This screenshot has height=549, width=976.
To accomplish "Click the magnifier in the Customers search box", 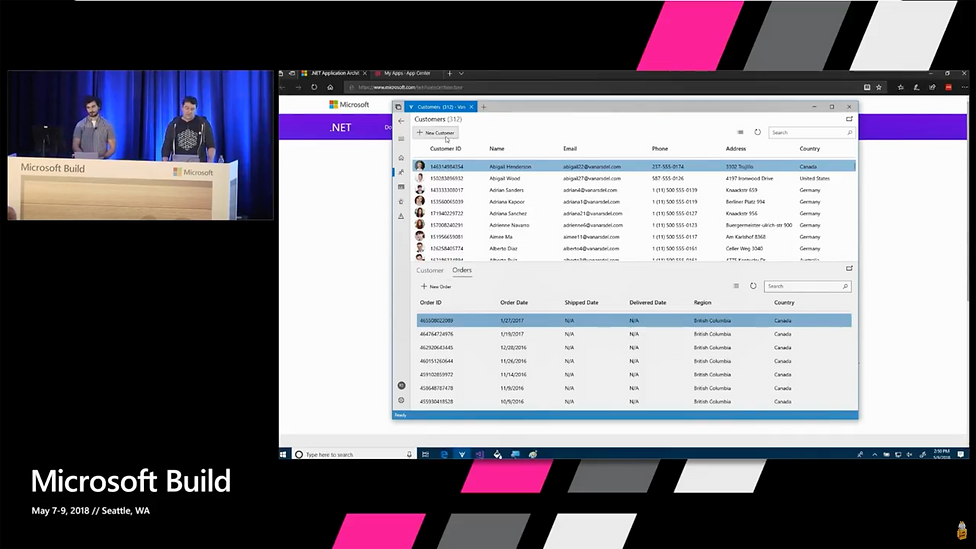I will (x=849, y=133).
